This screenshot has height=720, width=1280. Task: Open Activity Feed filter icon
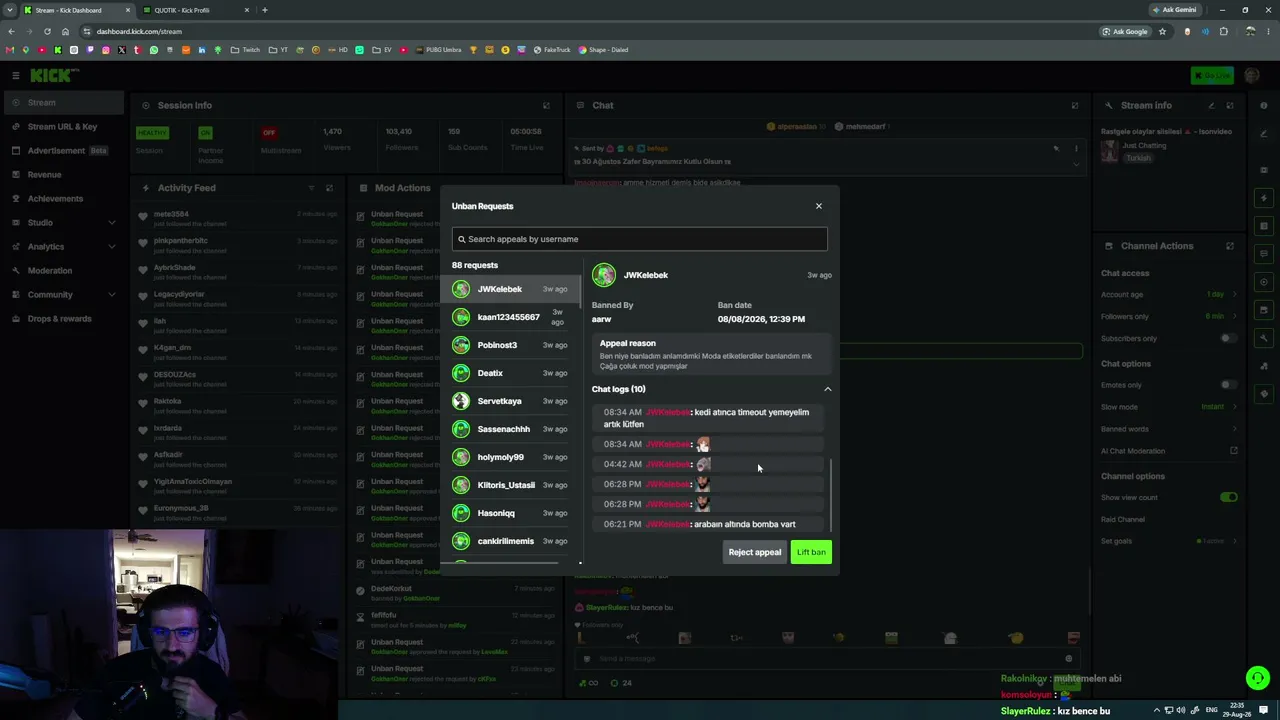[311, 188]
